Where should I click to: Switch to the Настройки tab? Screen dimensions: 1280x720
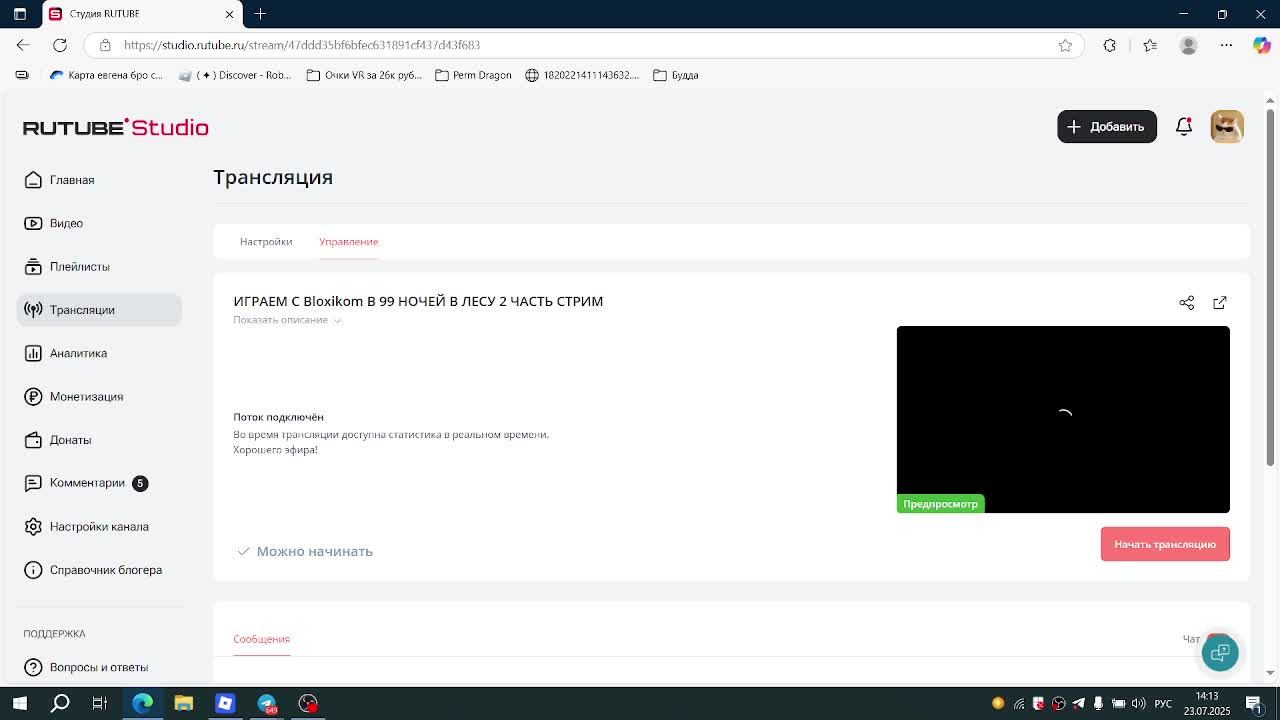pyautogui.click(x=266, y=241)
